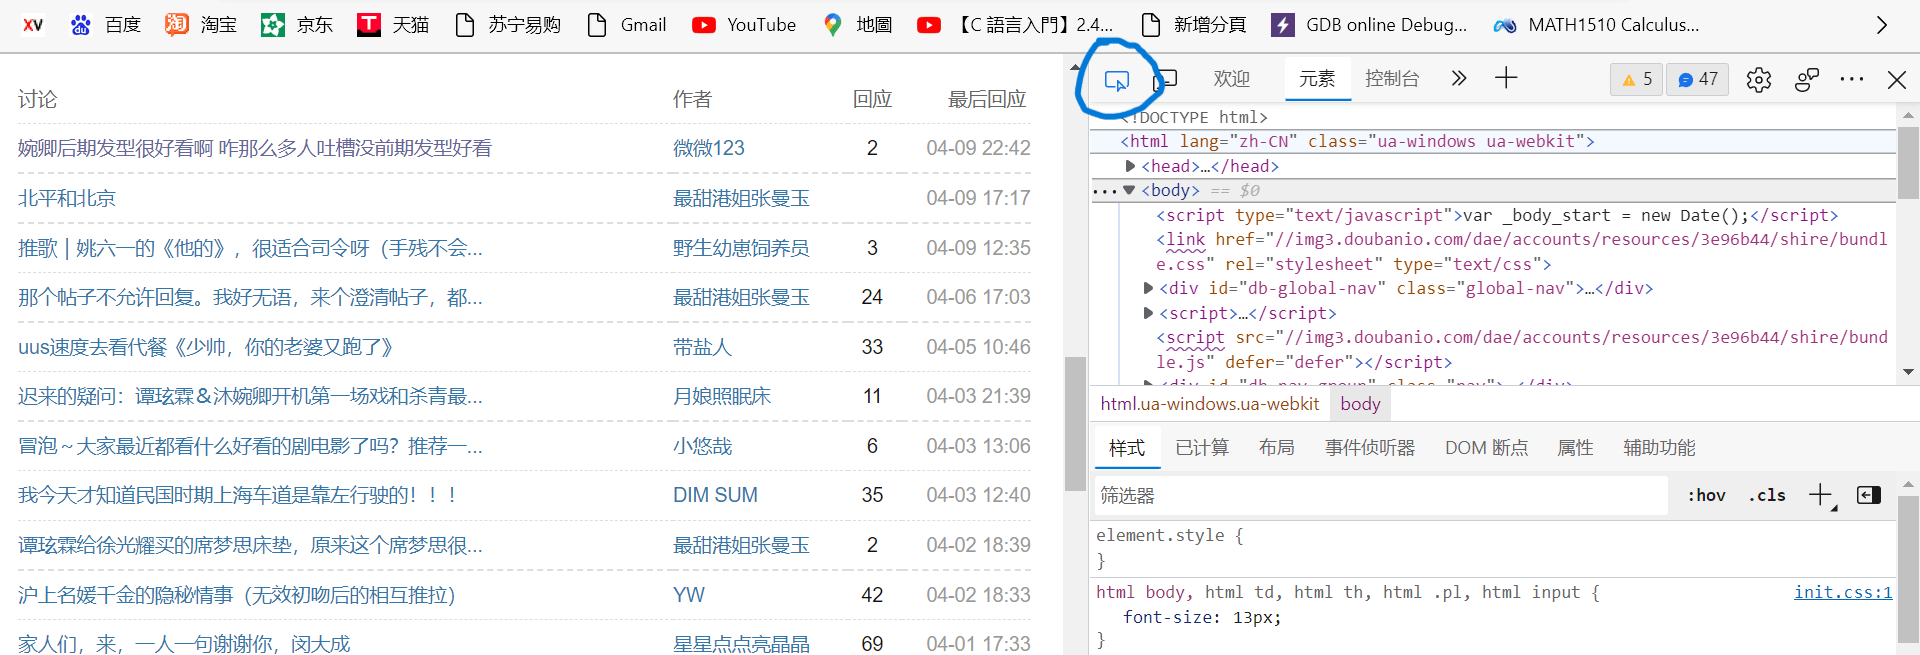Image resolution: width=1920 pixels, height=655 pixels.
Task: Toggle computed styles sidebar icon
Action: point(1868,495)
